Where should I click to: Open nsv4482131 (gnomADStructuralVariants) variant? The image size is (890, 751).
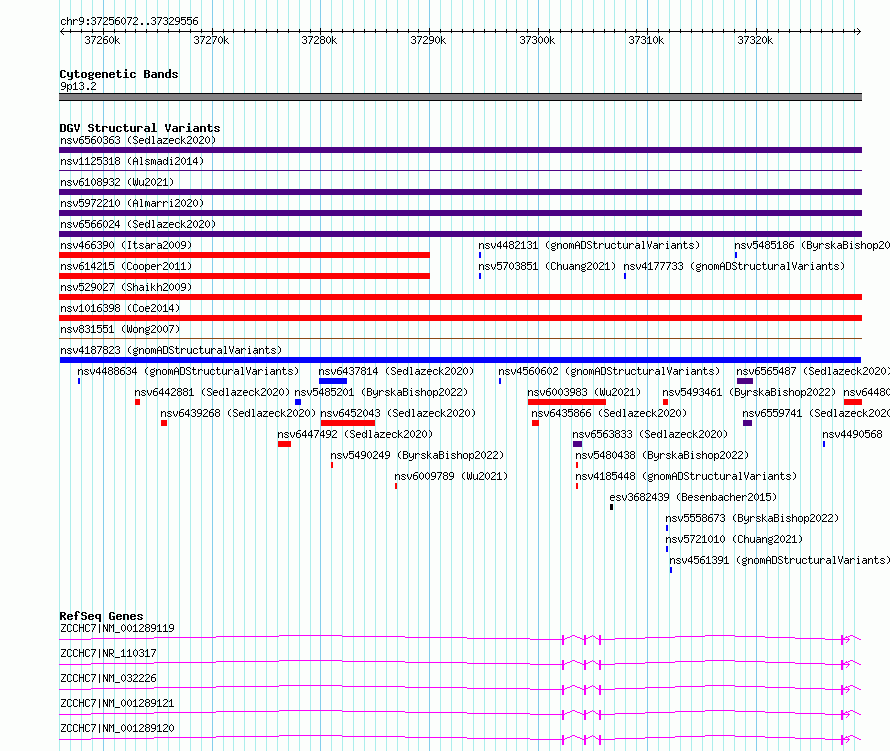[x=589, y=245]
